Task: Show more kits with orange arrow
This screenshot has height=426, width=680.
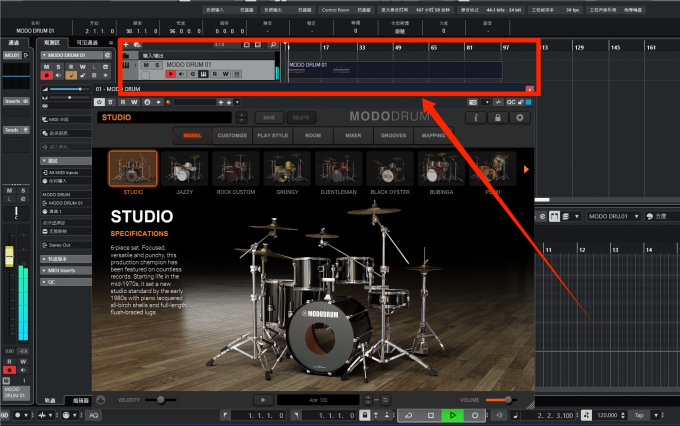Action: point(526,169)
